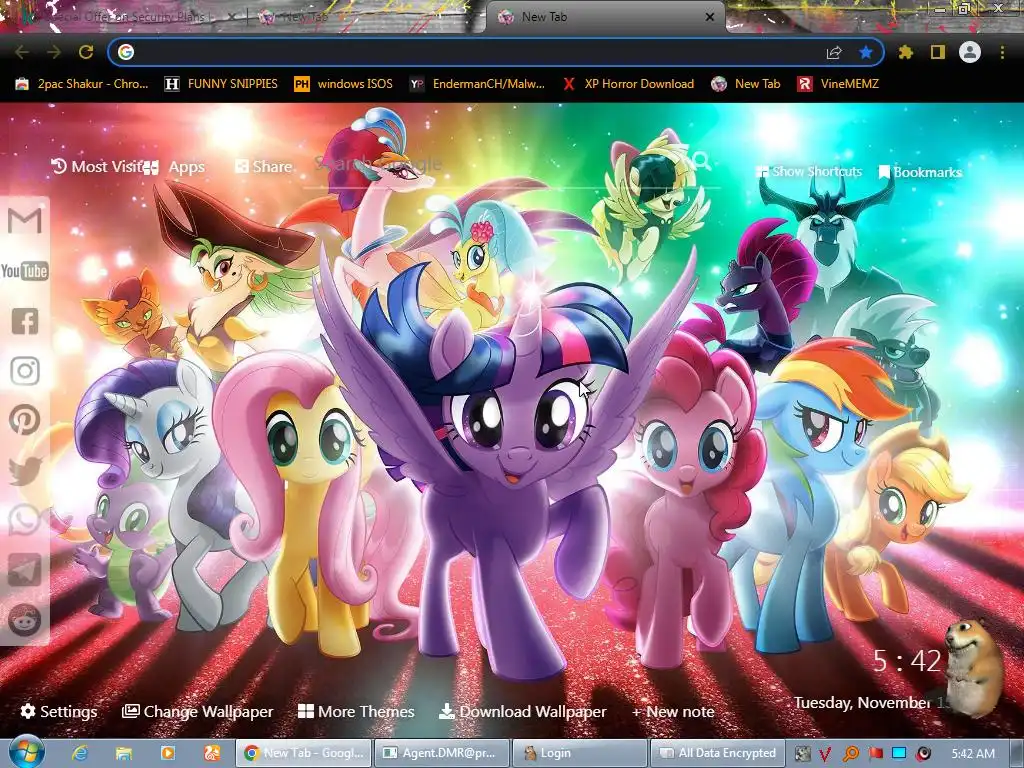Screen dimensions: 1024x768
Task: Open the orange pinned taskbar app
Action: point(212,753)
